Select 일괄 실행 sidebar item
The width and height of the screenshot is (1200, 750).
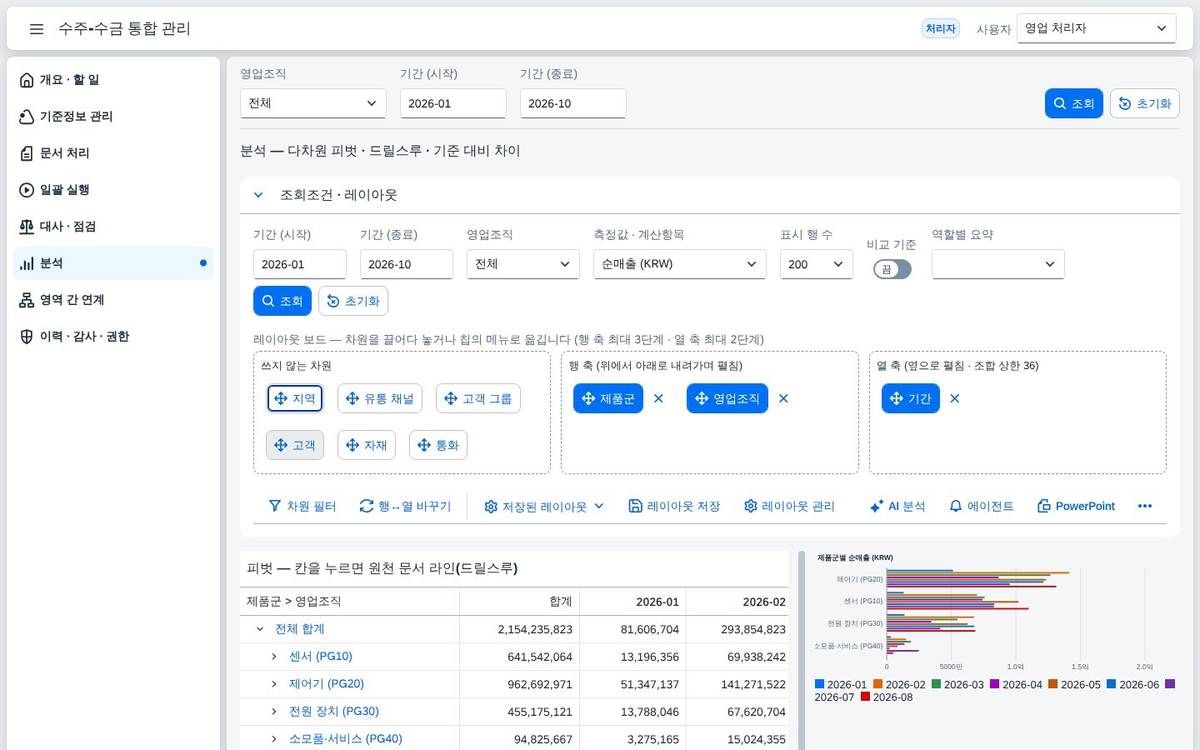click(113, 190)
